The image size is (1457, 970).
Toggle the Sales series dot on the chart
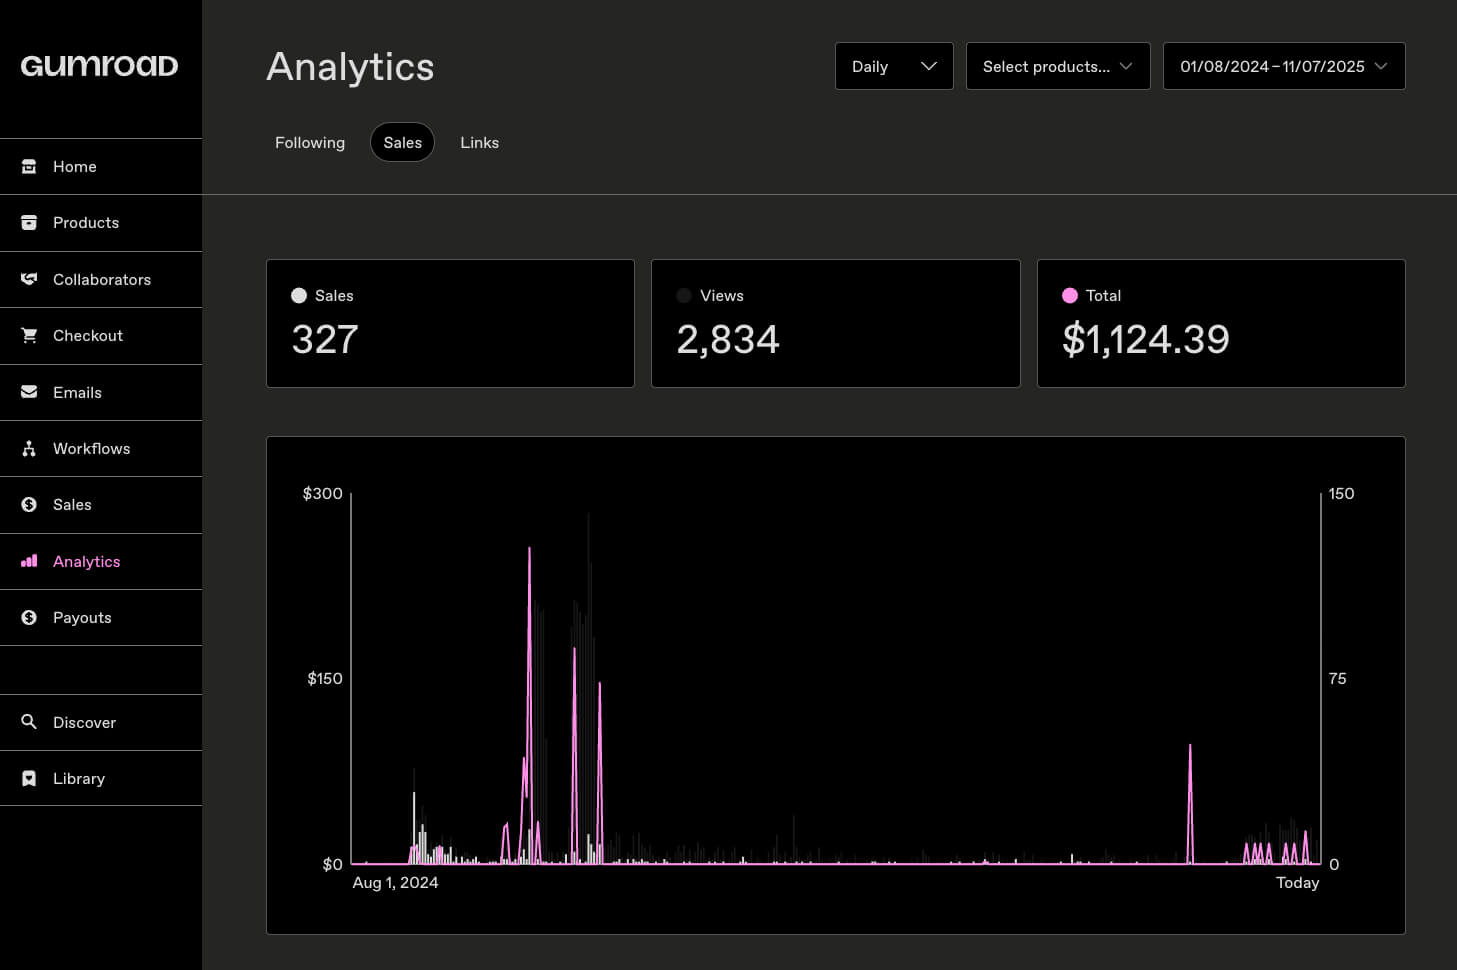click(x=298, y=295)
